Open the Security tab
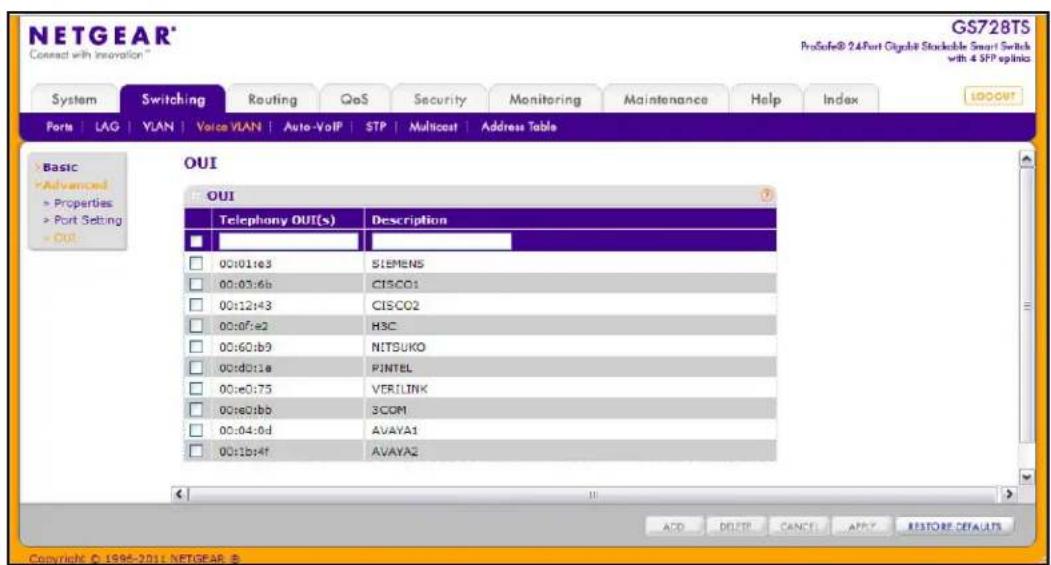Viewport: 1051px width, 565px height. 440,99
